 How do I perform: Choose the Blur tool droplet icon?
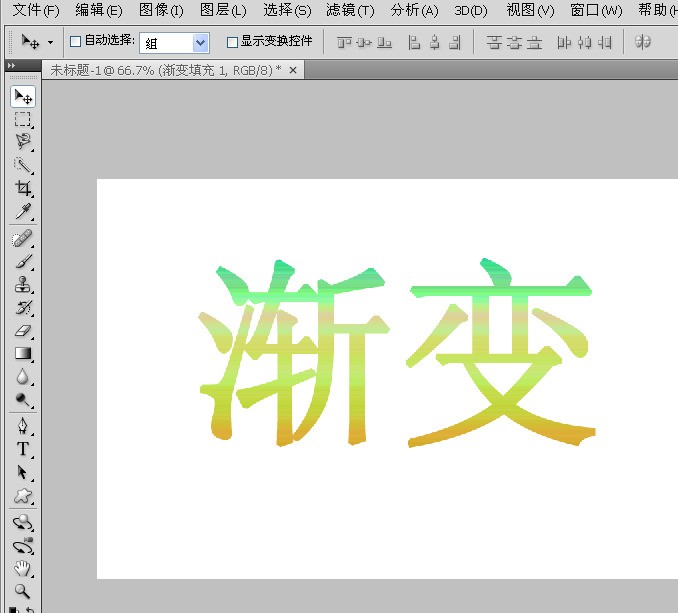23,377
